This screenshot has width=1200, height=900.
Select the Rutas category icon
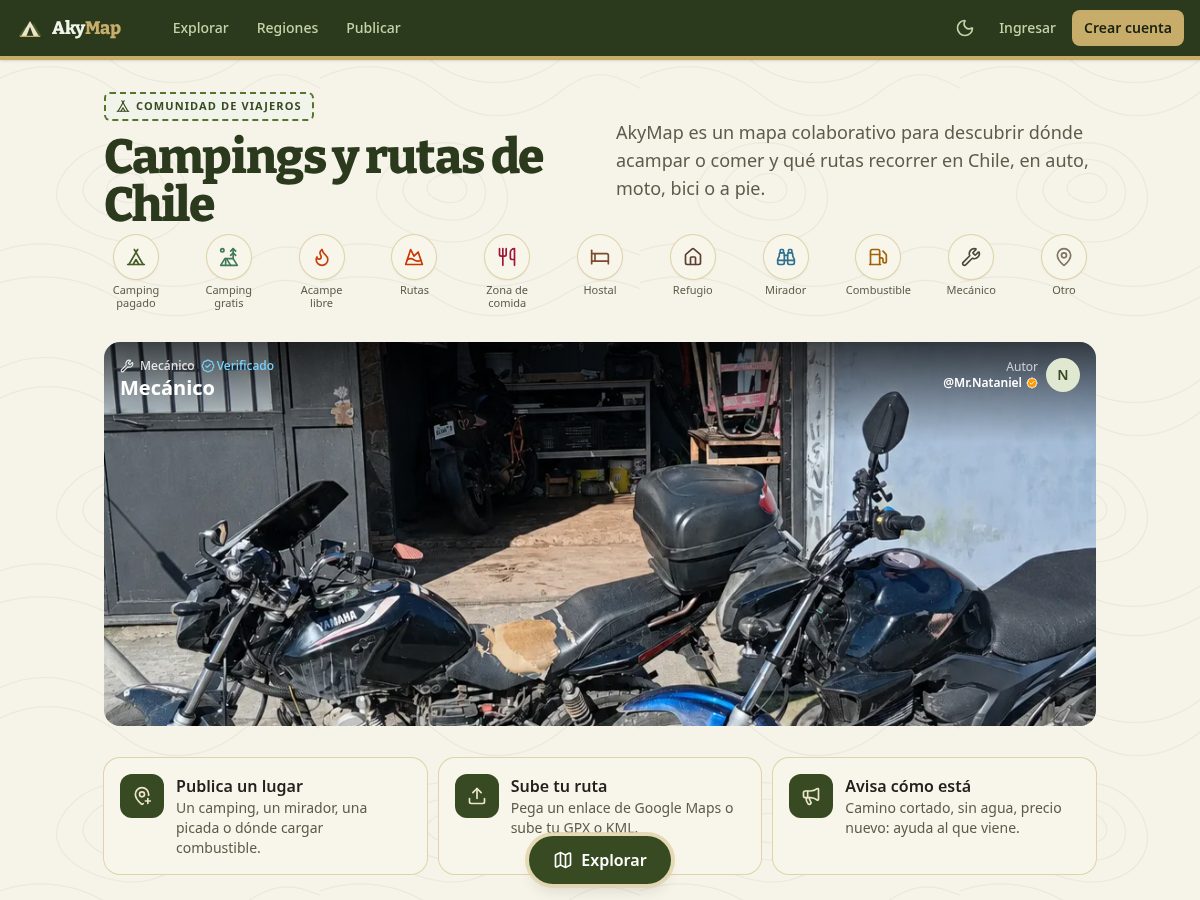point(414,257)
